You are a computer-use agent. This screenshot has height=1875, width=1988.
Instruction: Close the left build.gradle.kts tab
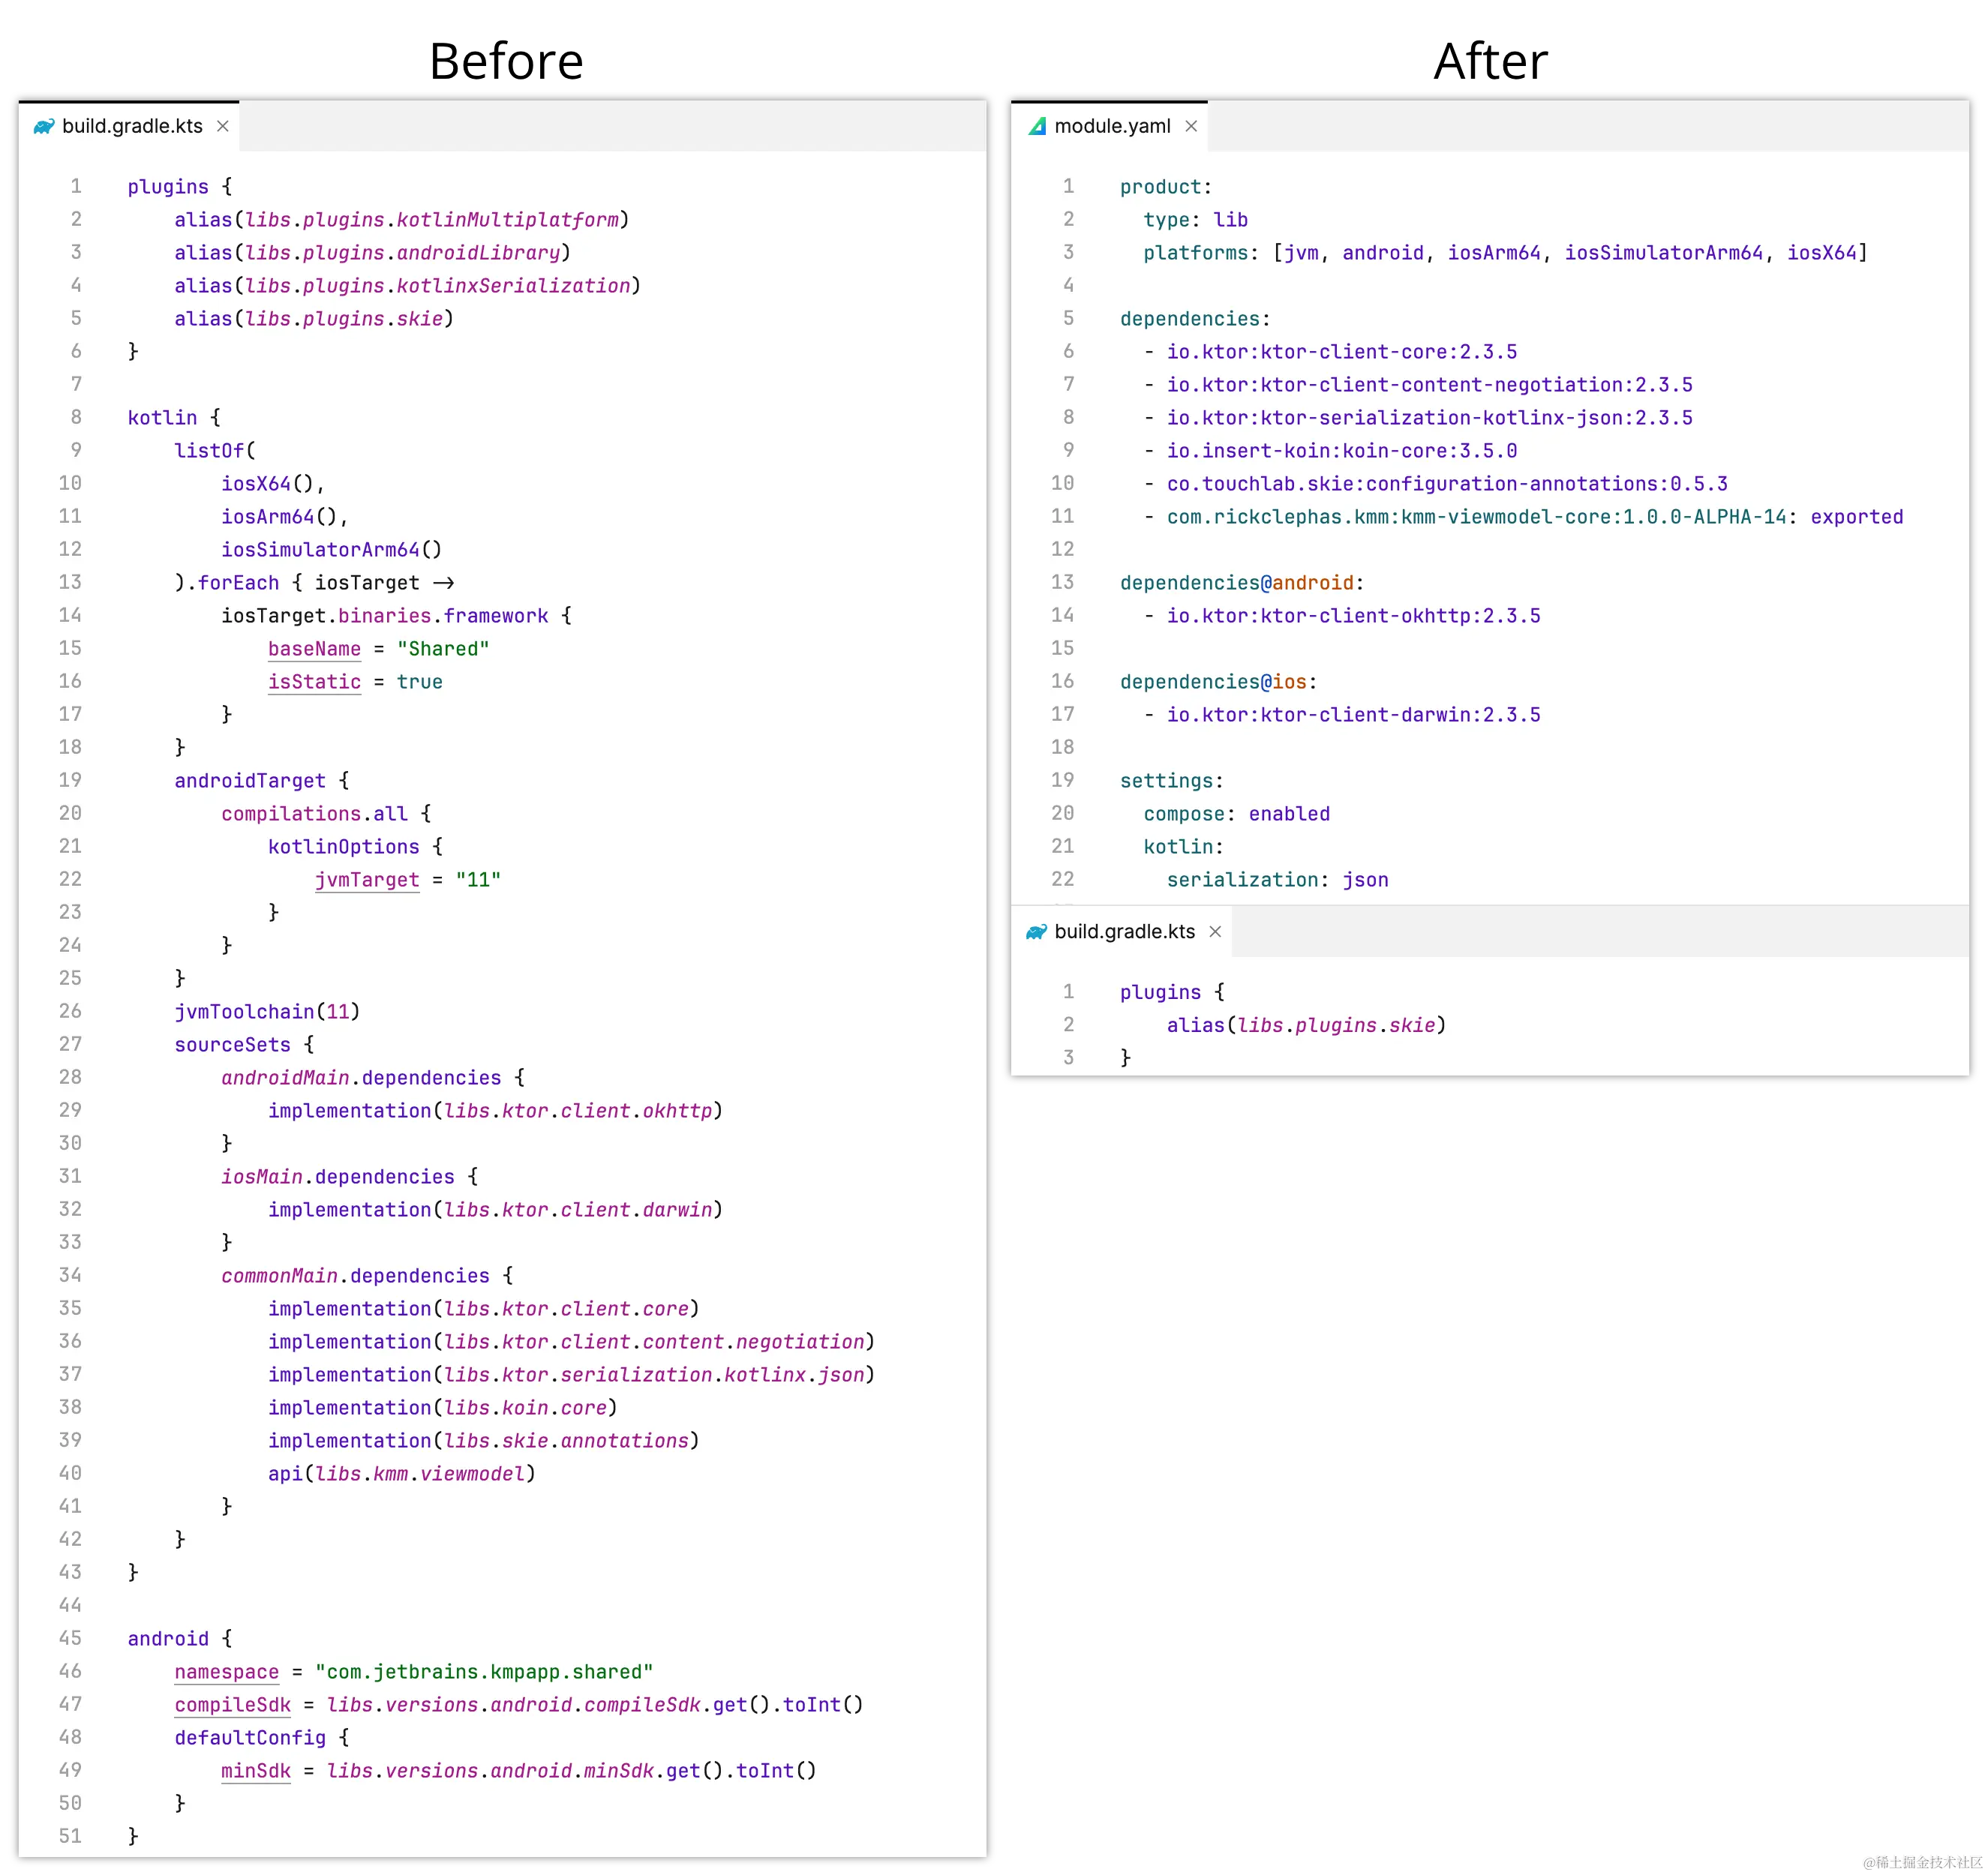point(223,127)
